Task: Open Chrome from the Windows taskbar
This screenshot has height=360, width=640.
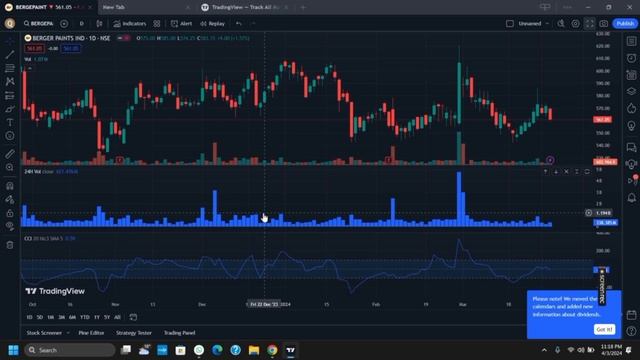Action: click(x=272, y=350)
